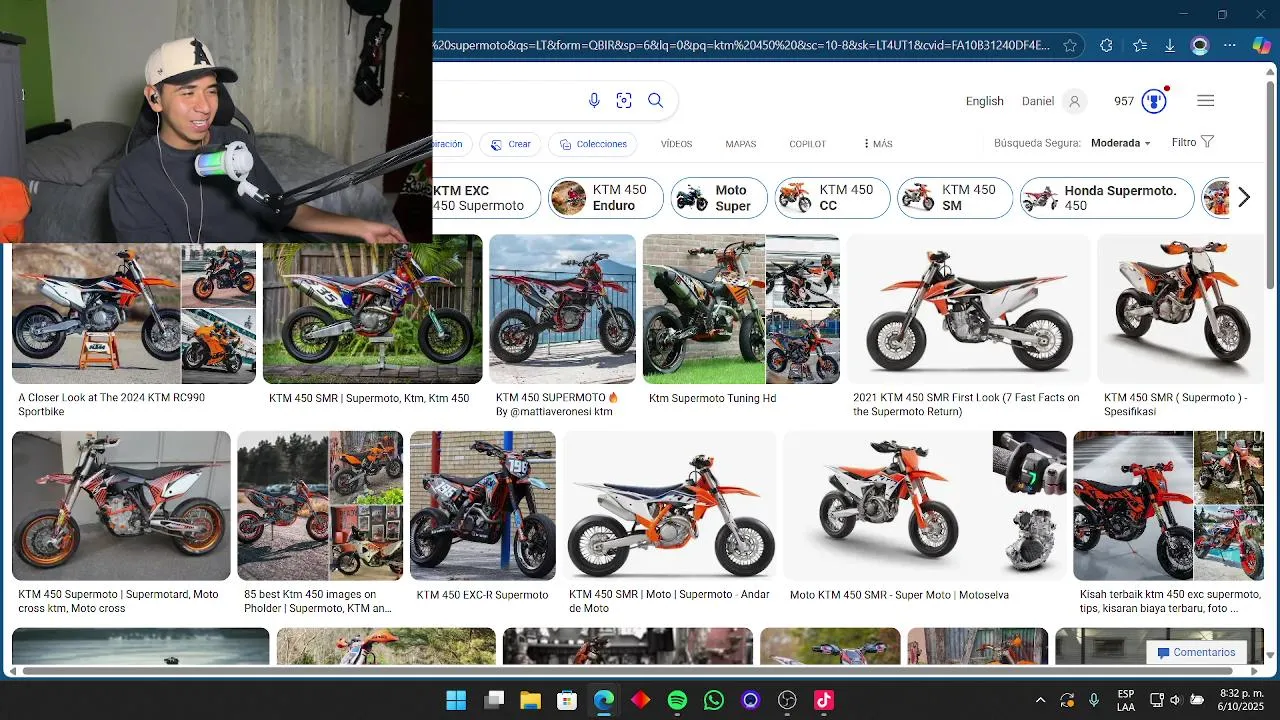Image resolution: width=1280 pixels, height=720 pixels.
Task: Open the Comentarios feedback button
Action: (1196, 653)
